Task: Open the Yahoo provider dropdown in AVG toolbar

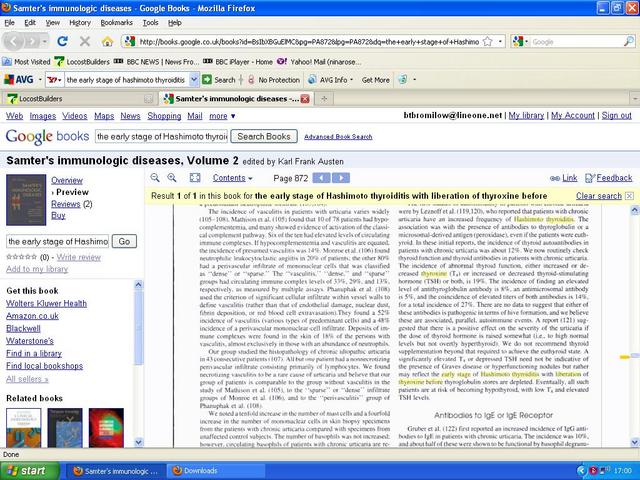Action: (55, 80)
